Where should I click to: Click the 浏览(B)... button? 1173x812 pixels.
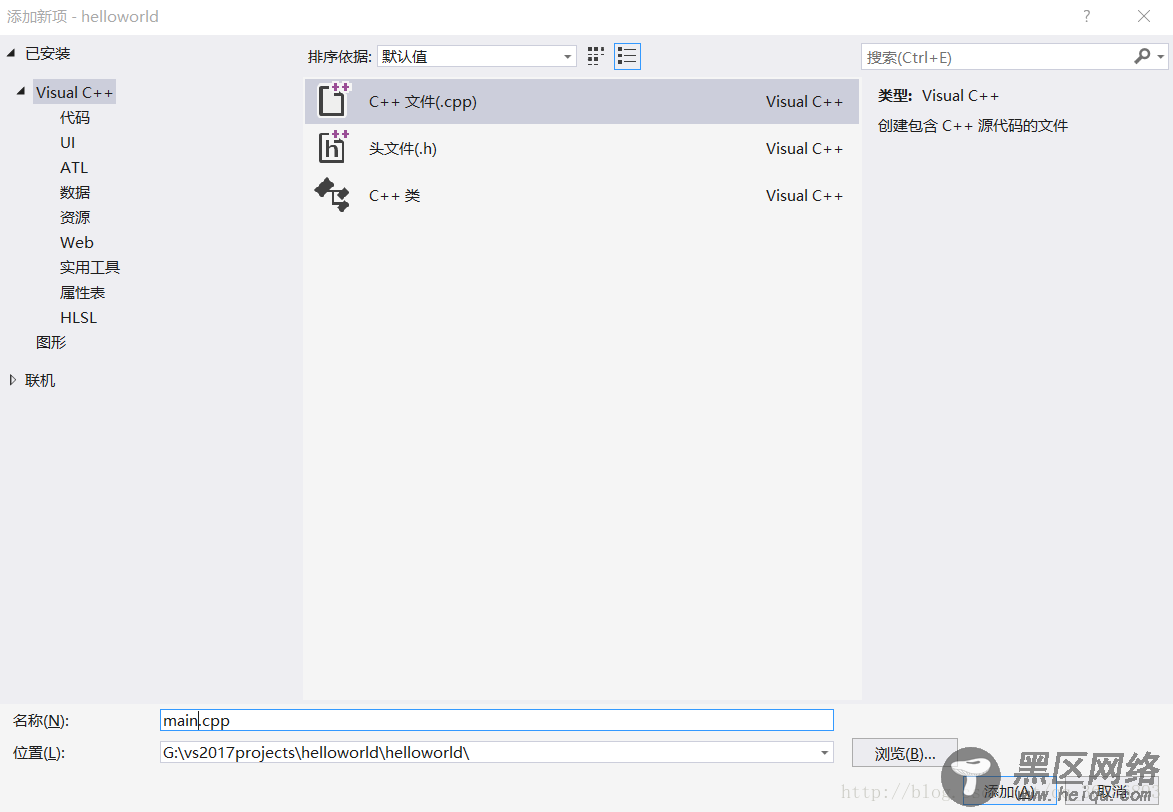(904, 753)
